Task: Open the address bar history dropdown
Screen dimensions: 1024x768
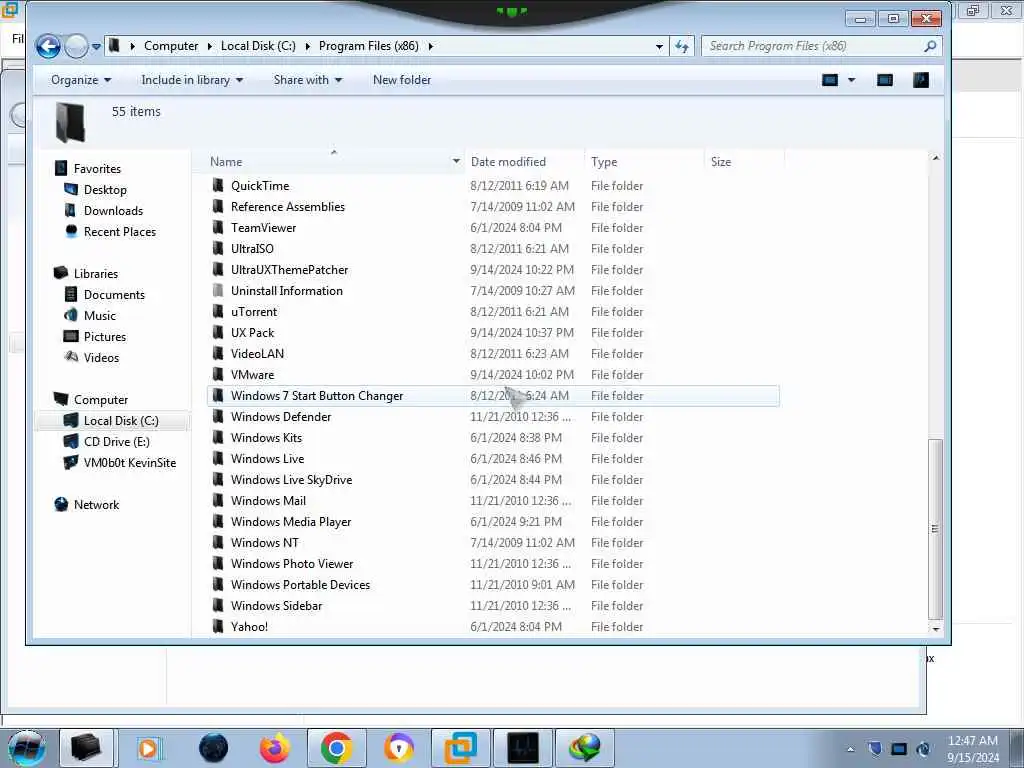Action: click(x=659, y=46)
